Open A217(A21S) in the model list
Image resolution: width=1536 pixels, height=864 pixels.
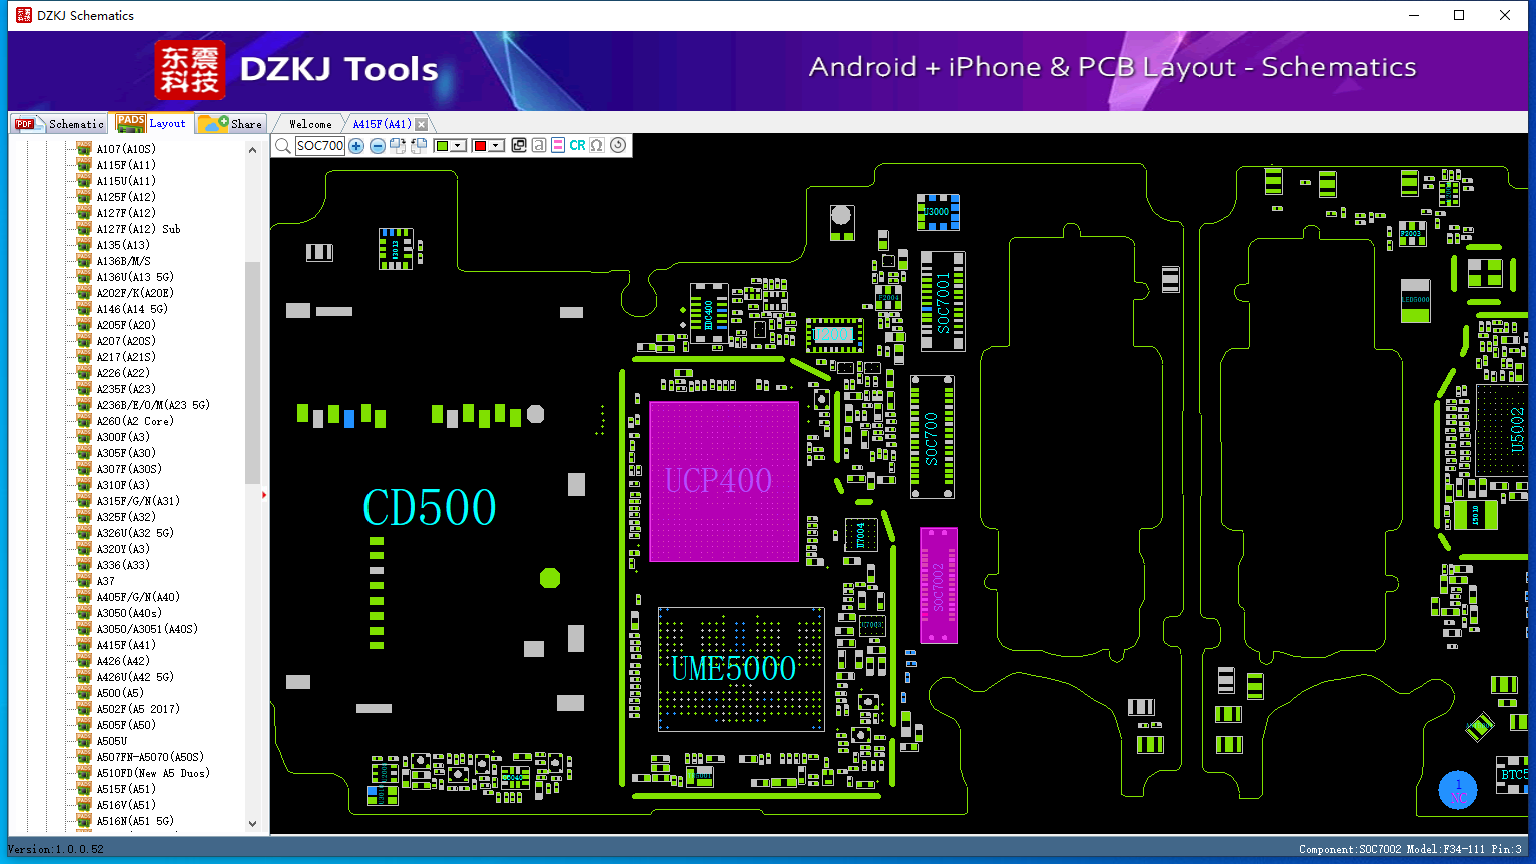pyautogui.click(x=126, y=357)
